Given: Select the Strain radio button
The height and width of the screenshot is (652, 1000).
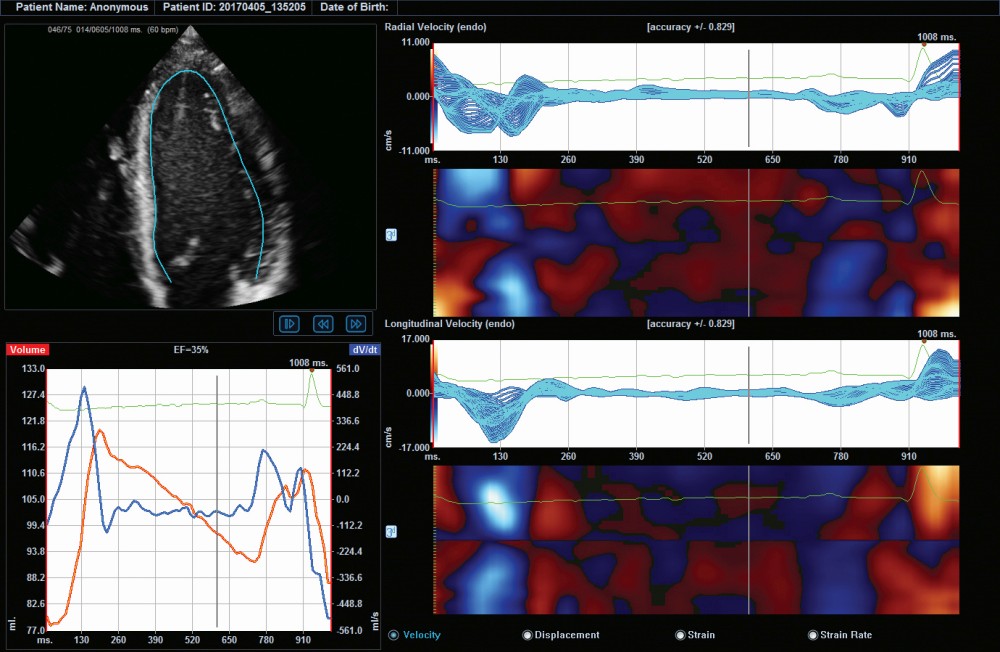Looking at the screenshot, I should point(680,635).
